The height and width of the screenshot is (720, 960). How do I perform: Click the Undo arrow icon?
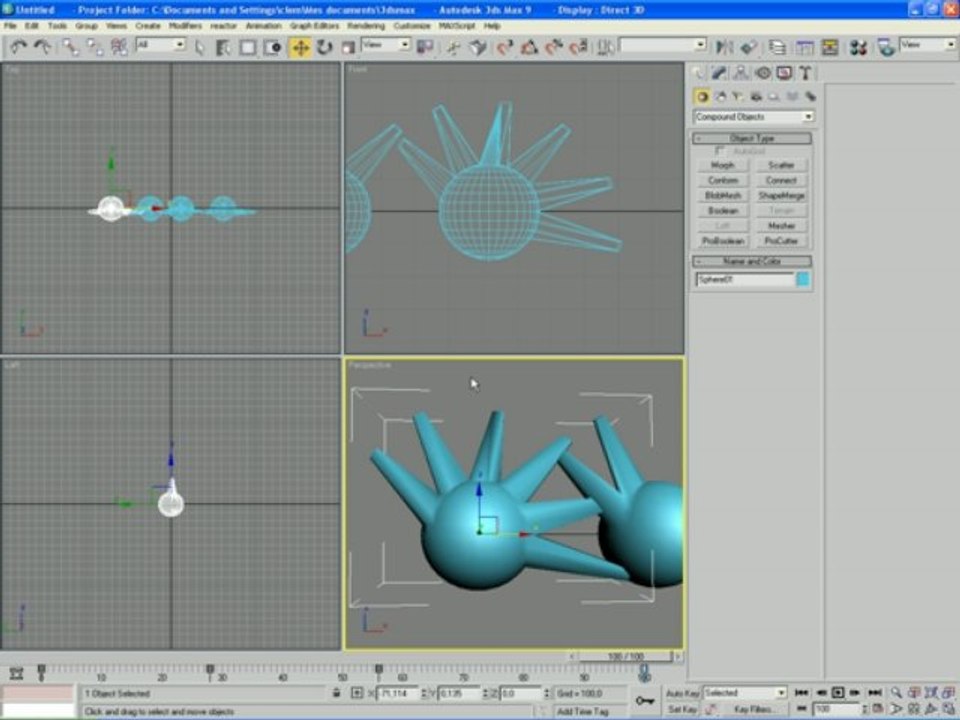click(18, 47)
